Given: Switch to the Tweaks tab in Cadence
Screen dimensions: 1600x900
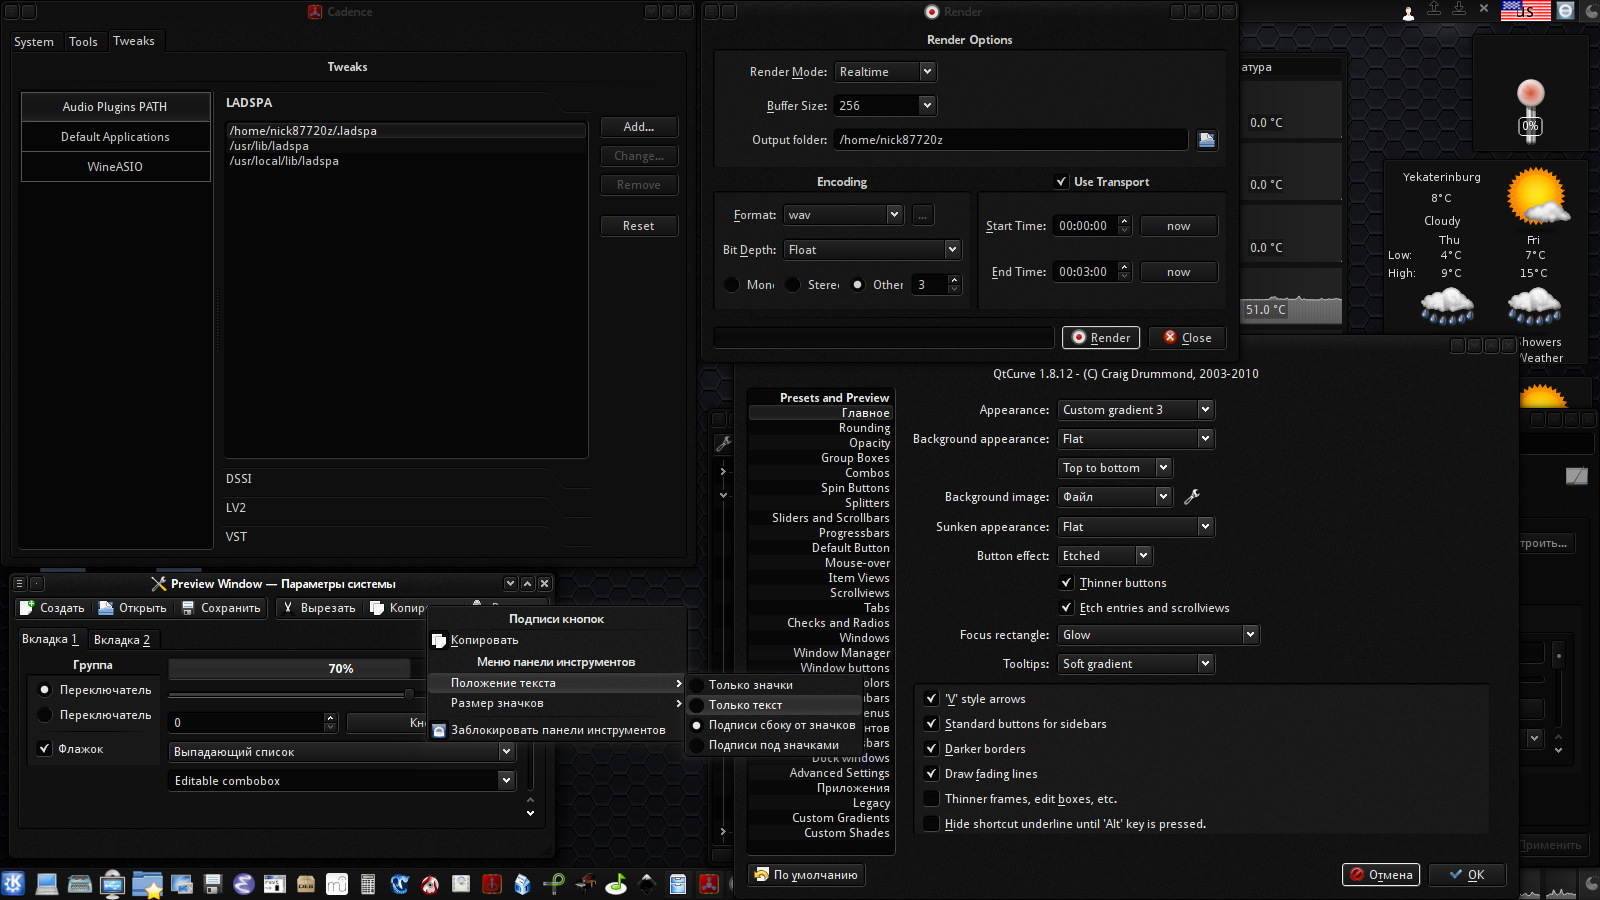Looking at the screenshot, I should [x=134, y=41].
